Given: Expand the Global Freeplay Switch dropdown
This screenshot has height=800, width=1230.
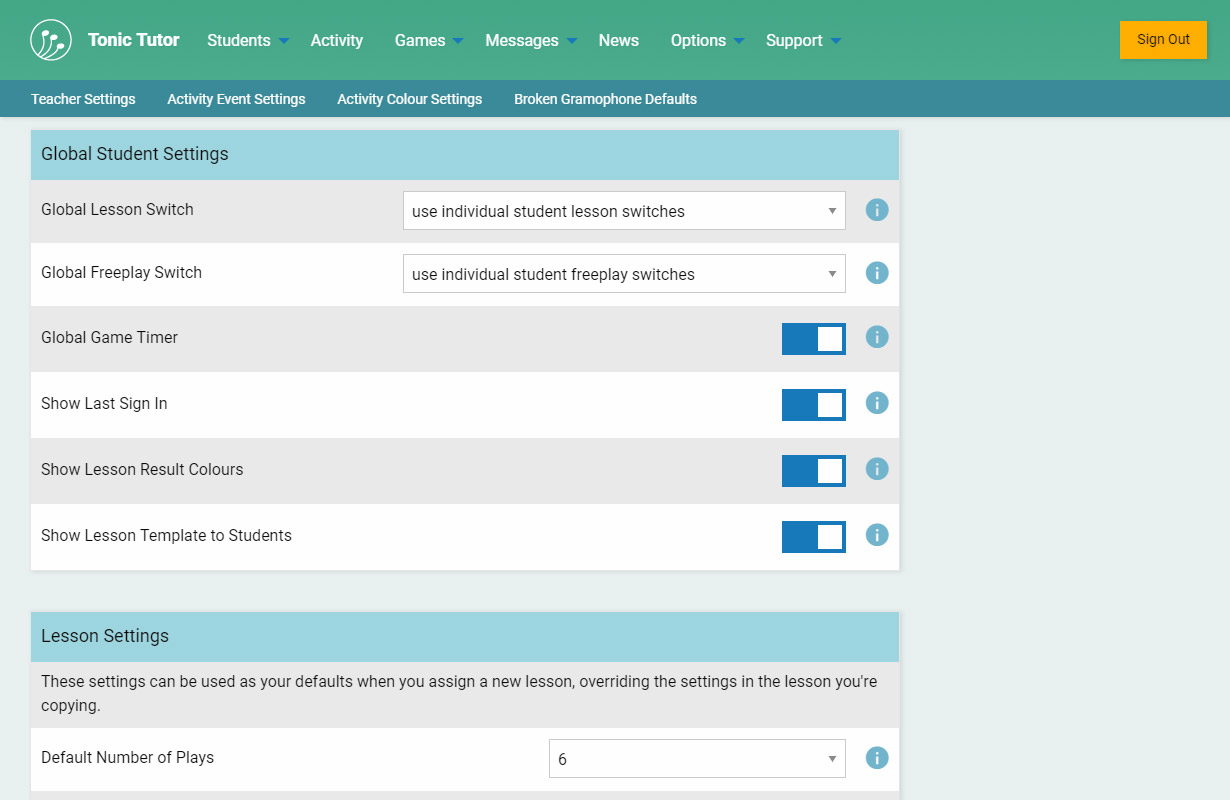Looking at the screenshot, I should (x=624, y=274).
